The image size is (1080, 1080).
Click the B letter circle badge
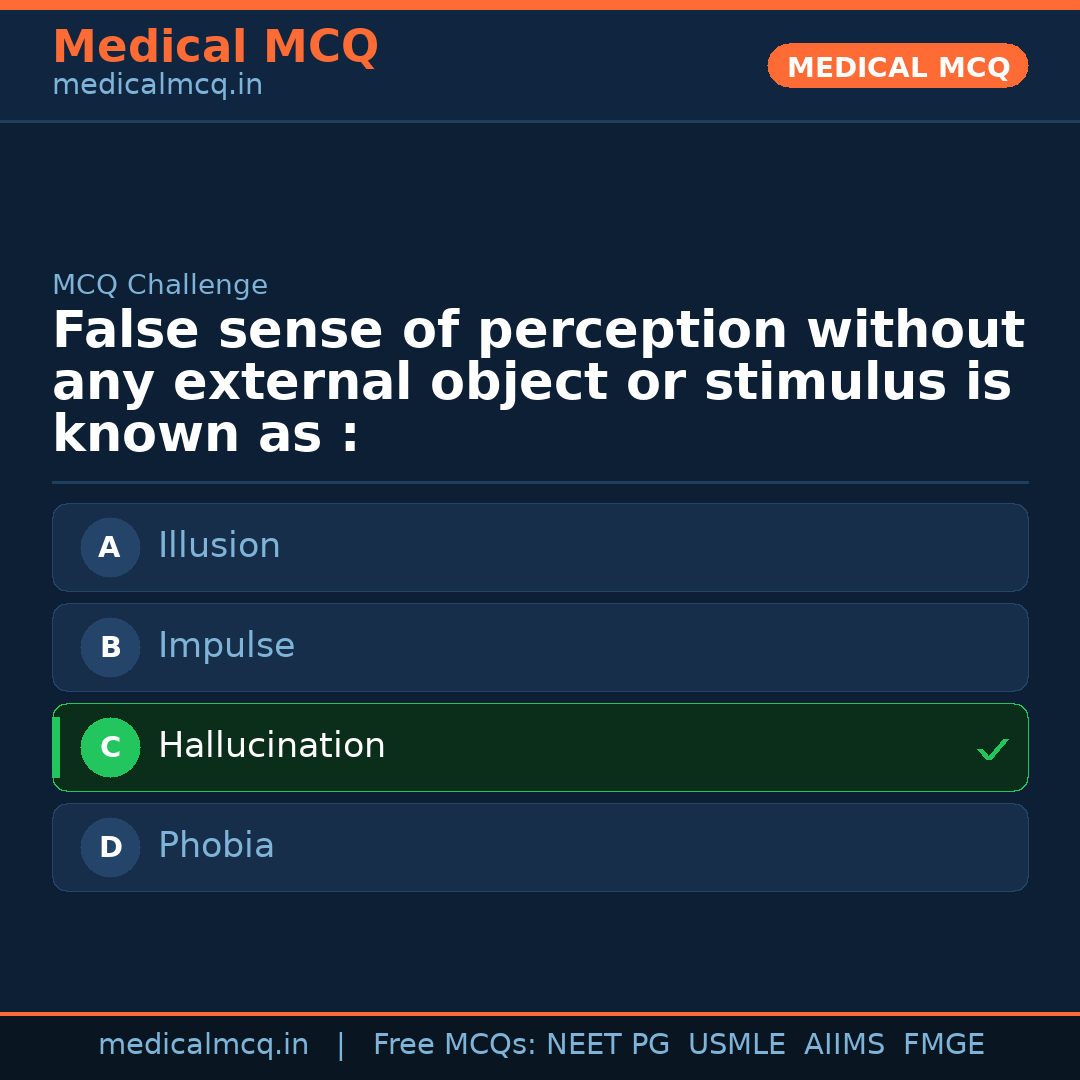pos(110,647)
